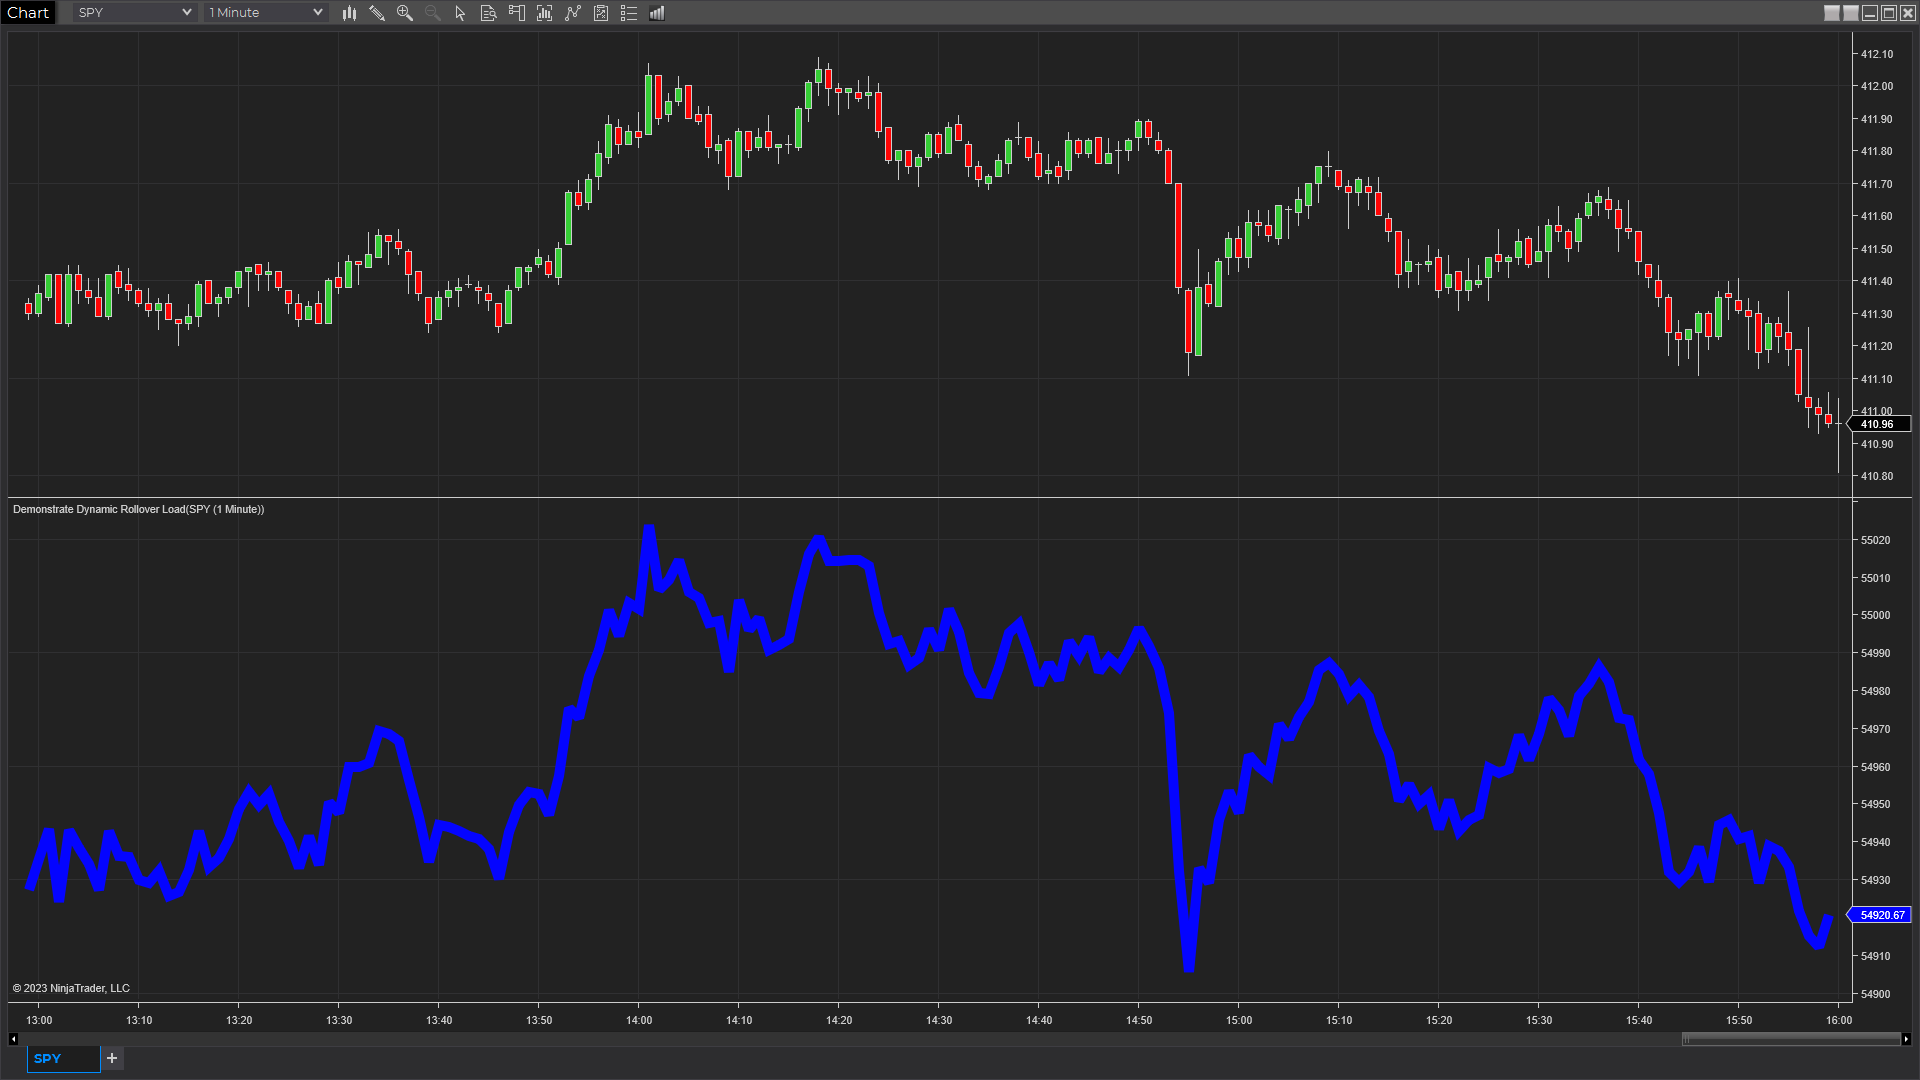Click the zoom in magnifier icon
The image size is (1920, 1080).
tap(405, 13)
